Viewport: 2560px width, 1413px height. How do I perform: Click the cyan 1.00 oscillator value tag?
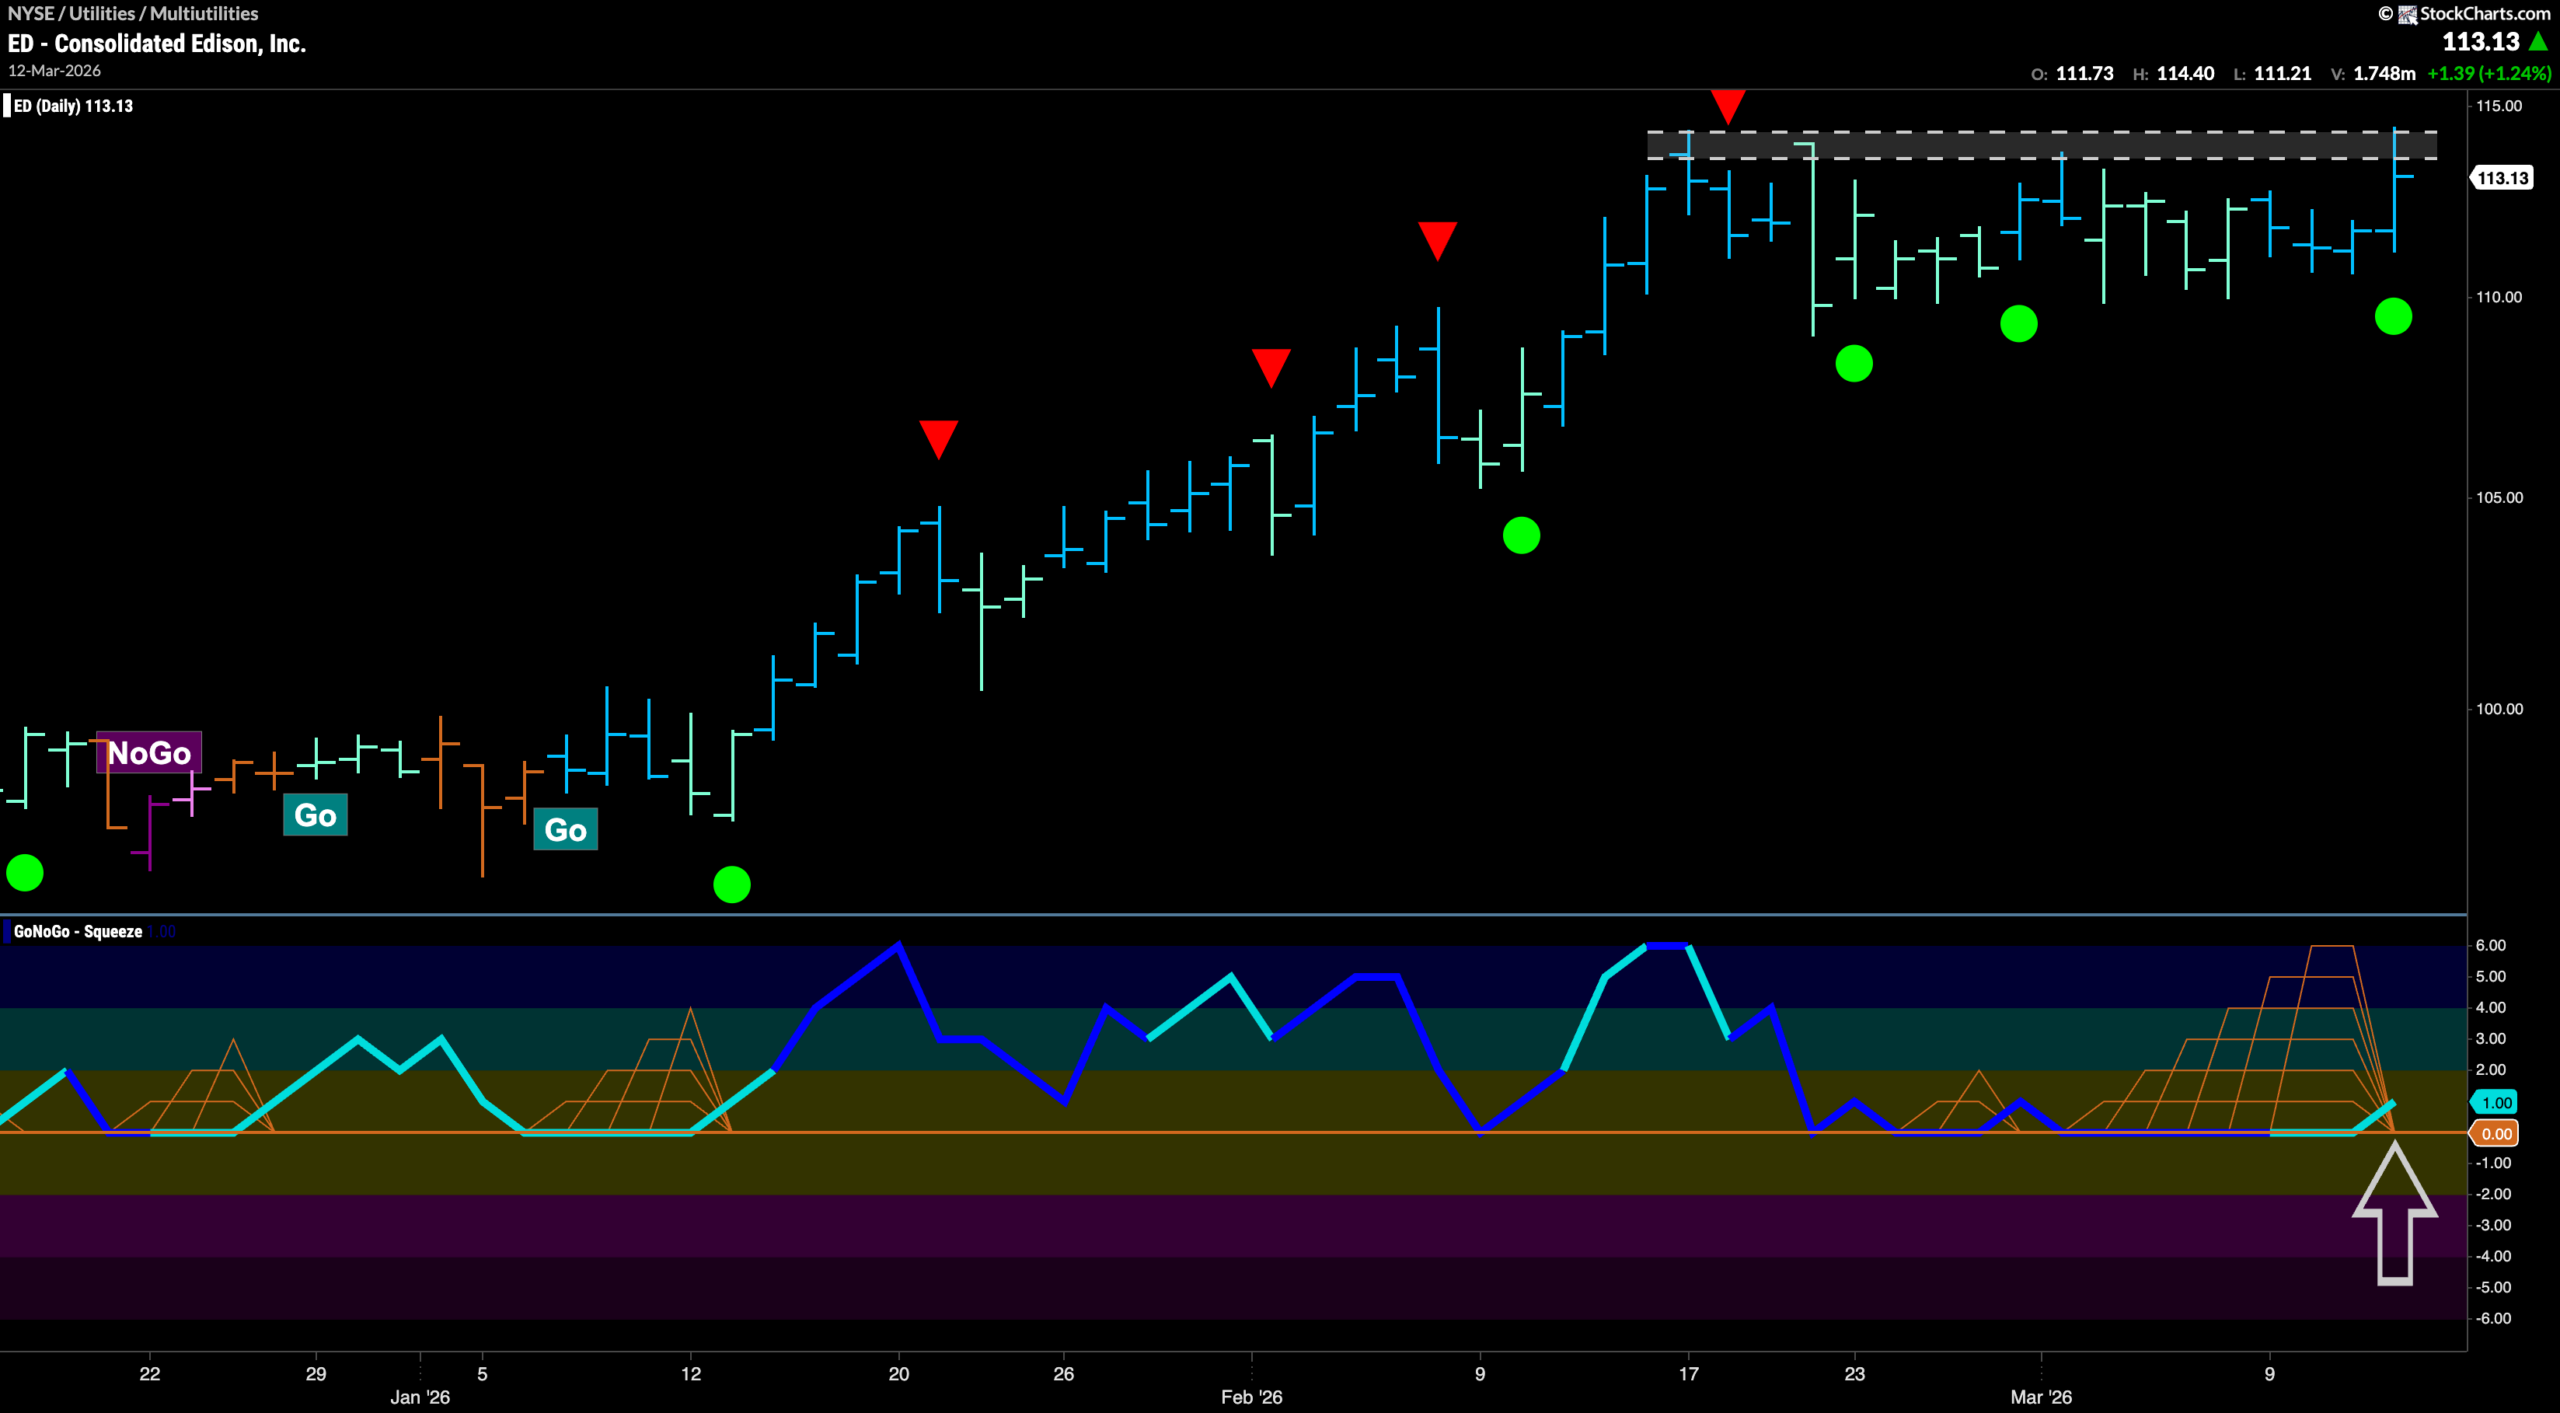tap(2495, 1102)
